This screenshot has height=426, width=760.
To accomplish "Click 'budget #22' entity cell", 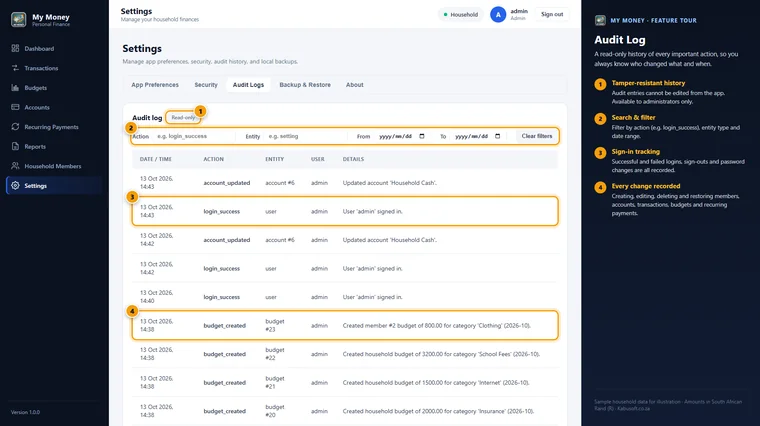I will tap(275, 354).
